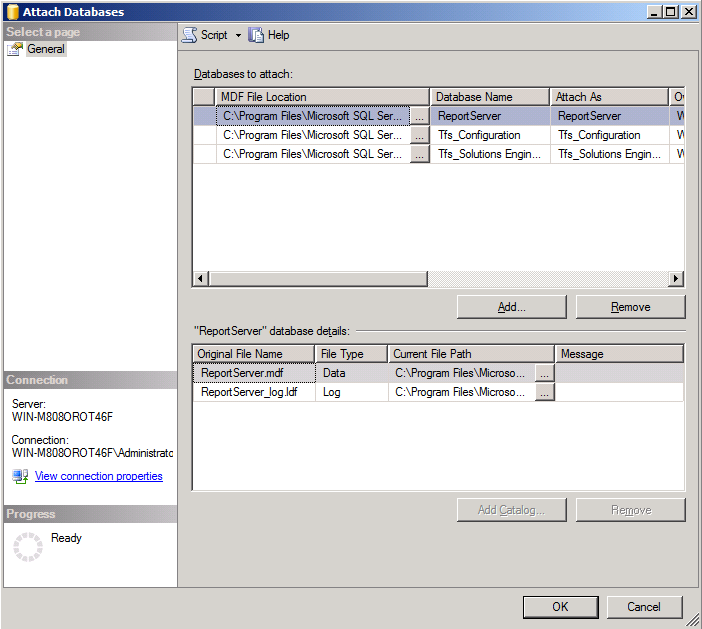The width and height of the screenshot is (702, 629).
Task: Edit Tfs_Solutions Engin... Attach As cell
Action: tap(610, 154)
